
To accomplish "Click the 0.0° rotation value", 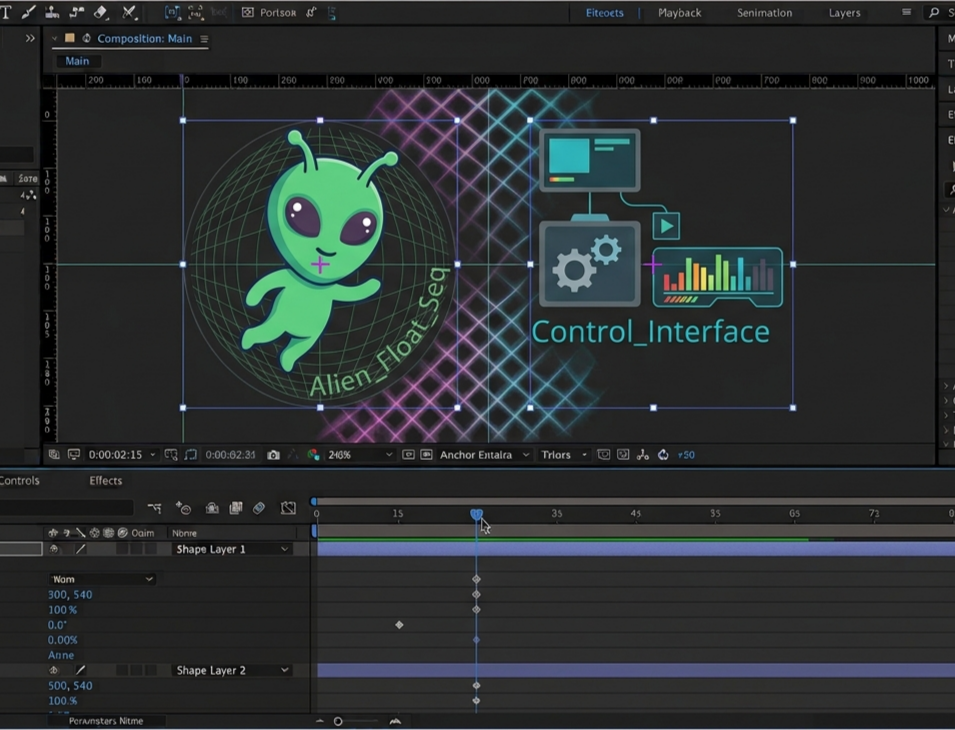I will tap(57, 625).
